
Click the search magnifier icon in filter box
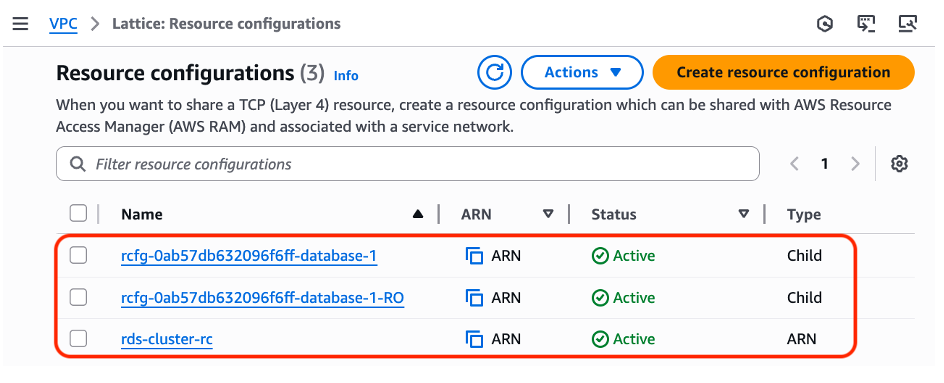coord(78,164)
